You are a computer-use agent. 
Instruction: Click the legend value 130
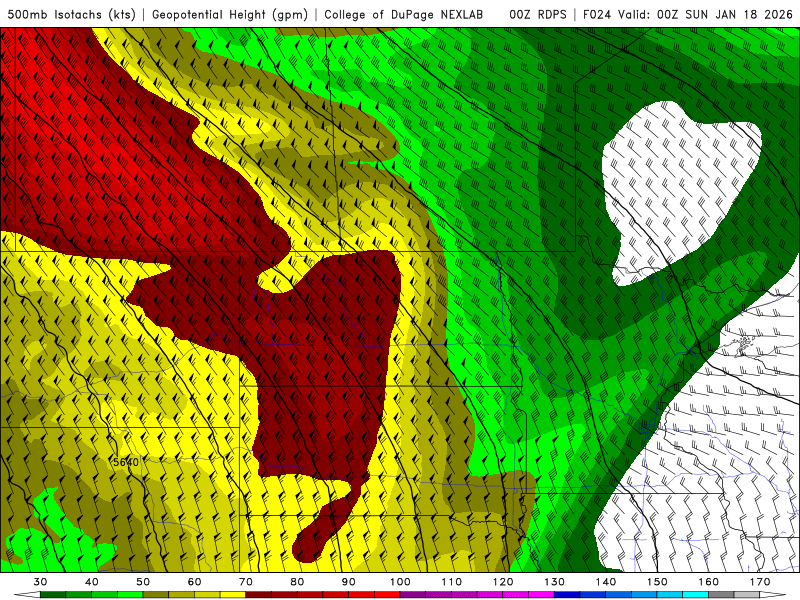pyautogui.click(x=555, y=582)
